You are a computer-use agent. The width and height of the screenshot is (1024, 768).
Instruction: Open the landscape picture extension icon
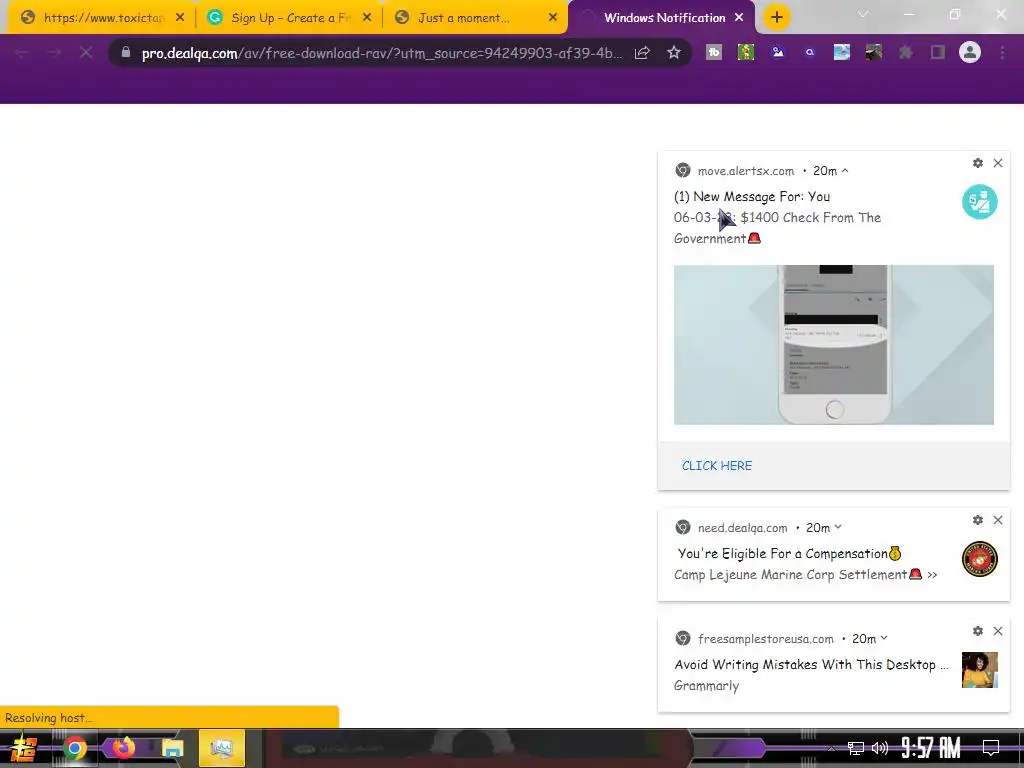842,52
